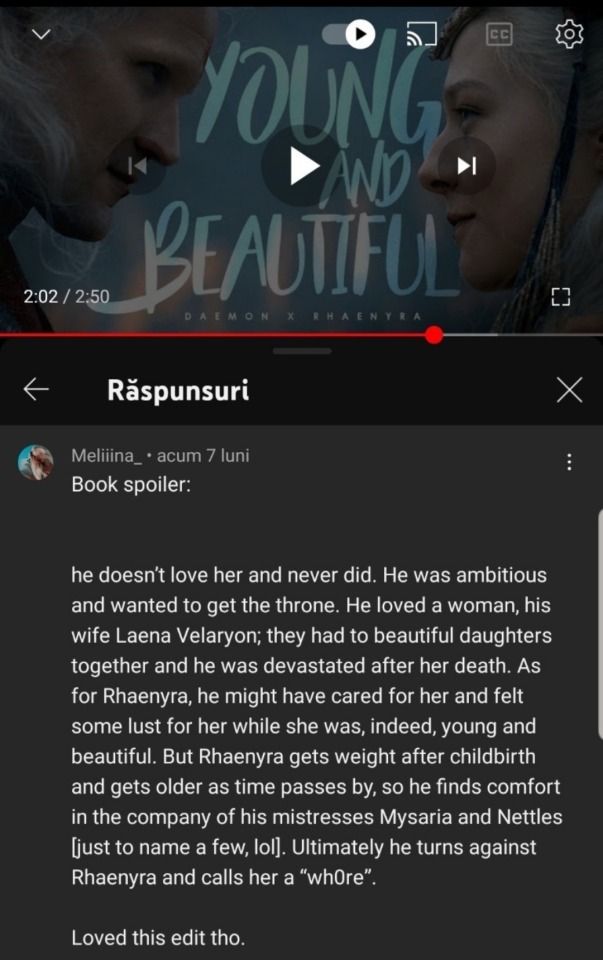603x960 pixels.
Task: Open Meliiina_ profile avatar
Action: [x=36, y=462]
